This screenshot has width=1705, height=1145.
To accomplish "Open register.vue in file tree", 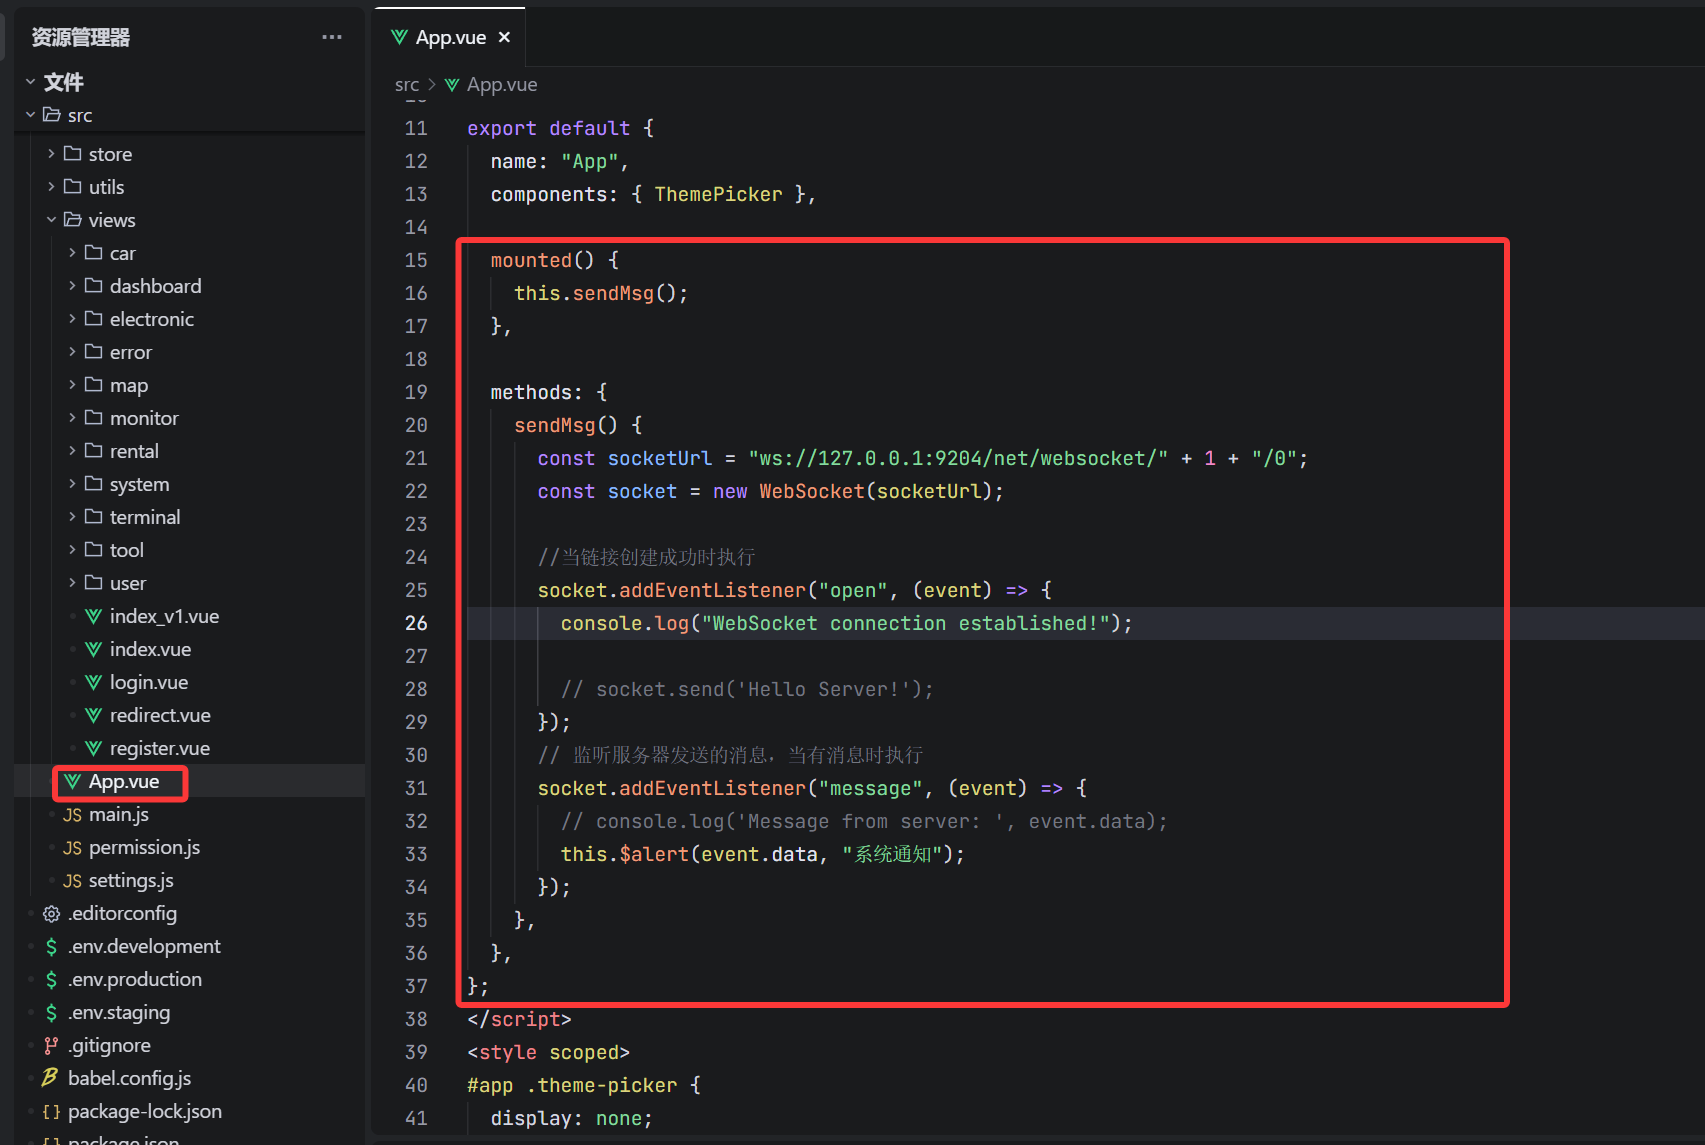I will [x=159, y=748].
